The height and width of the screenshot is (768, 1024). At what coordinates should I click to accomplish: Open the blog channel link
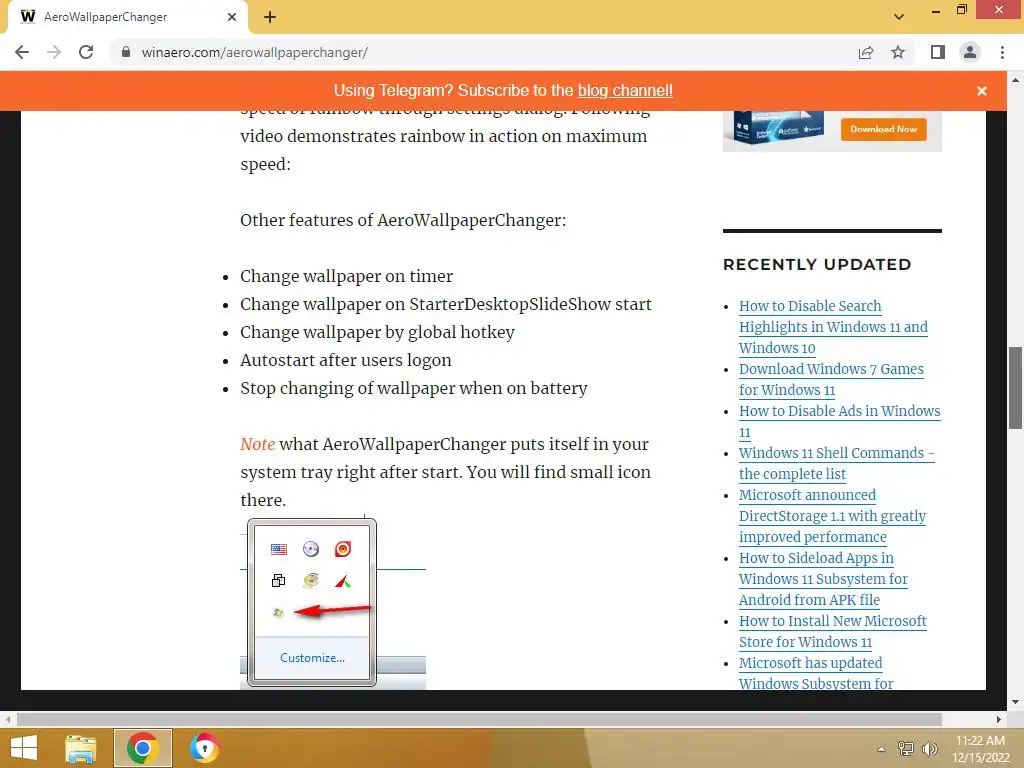[x=625, y=91]
